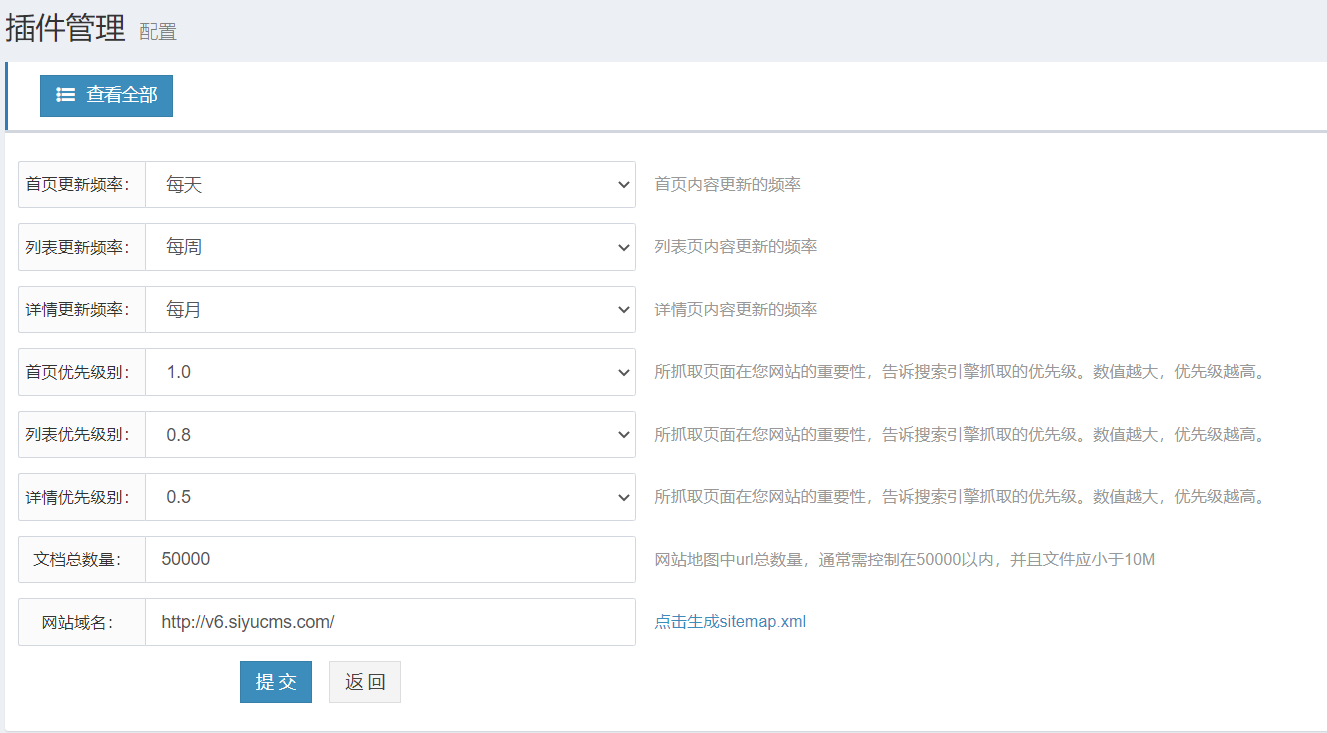Click the 文档总数量 field label
Screen dimensions: 1327x733
[77, 559]
